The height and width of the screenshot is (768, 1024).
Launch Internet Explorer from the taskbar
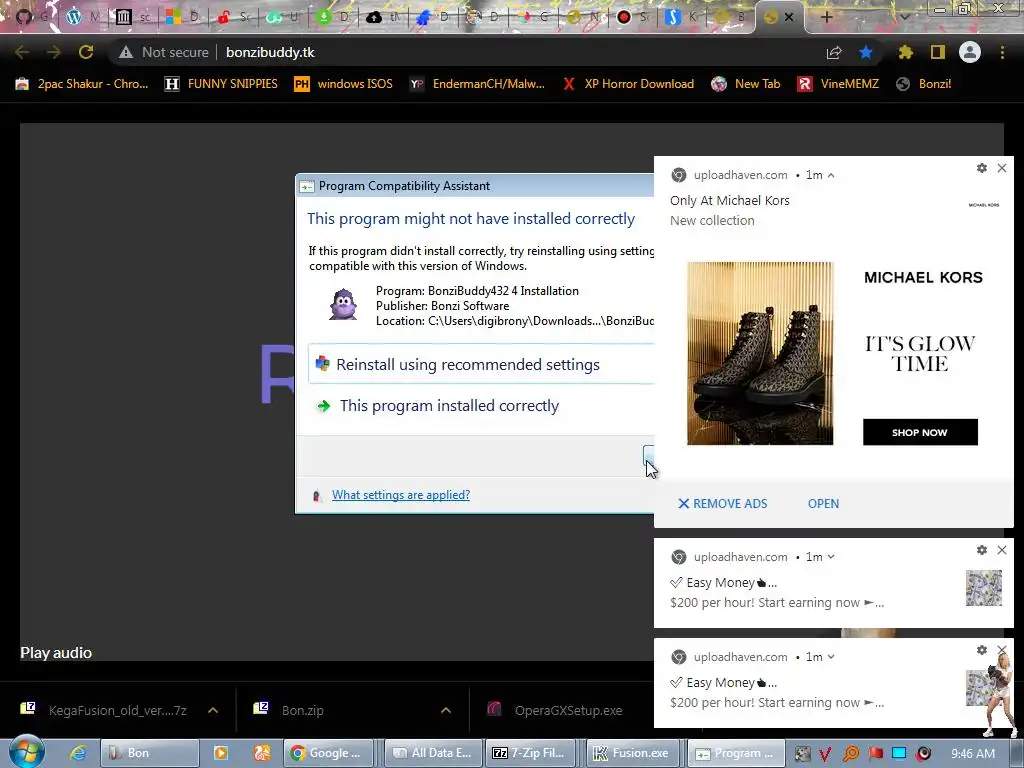78,753
